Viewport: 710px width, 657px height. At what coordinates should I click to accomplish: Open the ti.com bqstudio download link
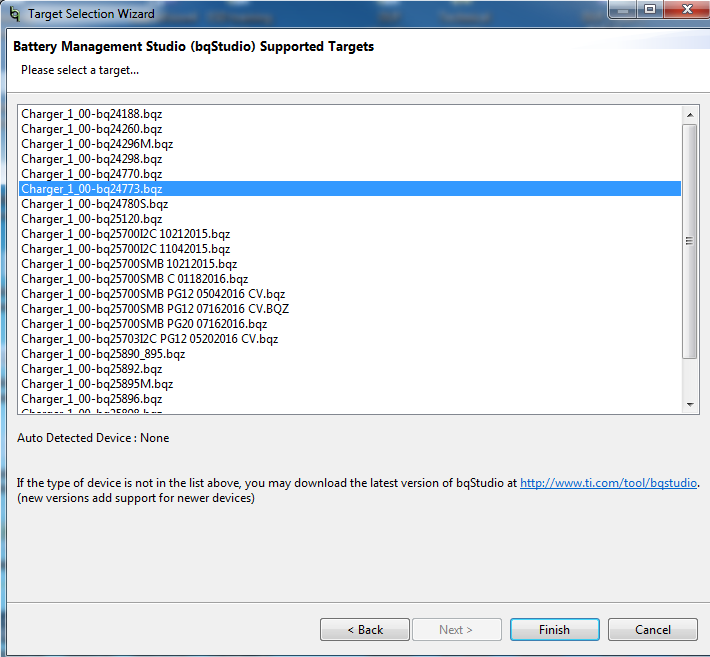[x=608, y=483]
